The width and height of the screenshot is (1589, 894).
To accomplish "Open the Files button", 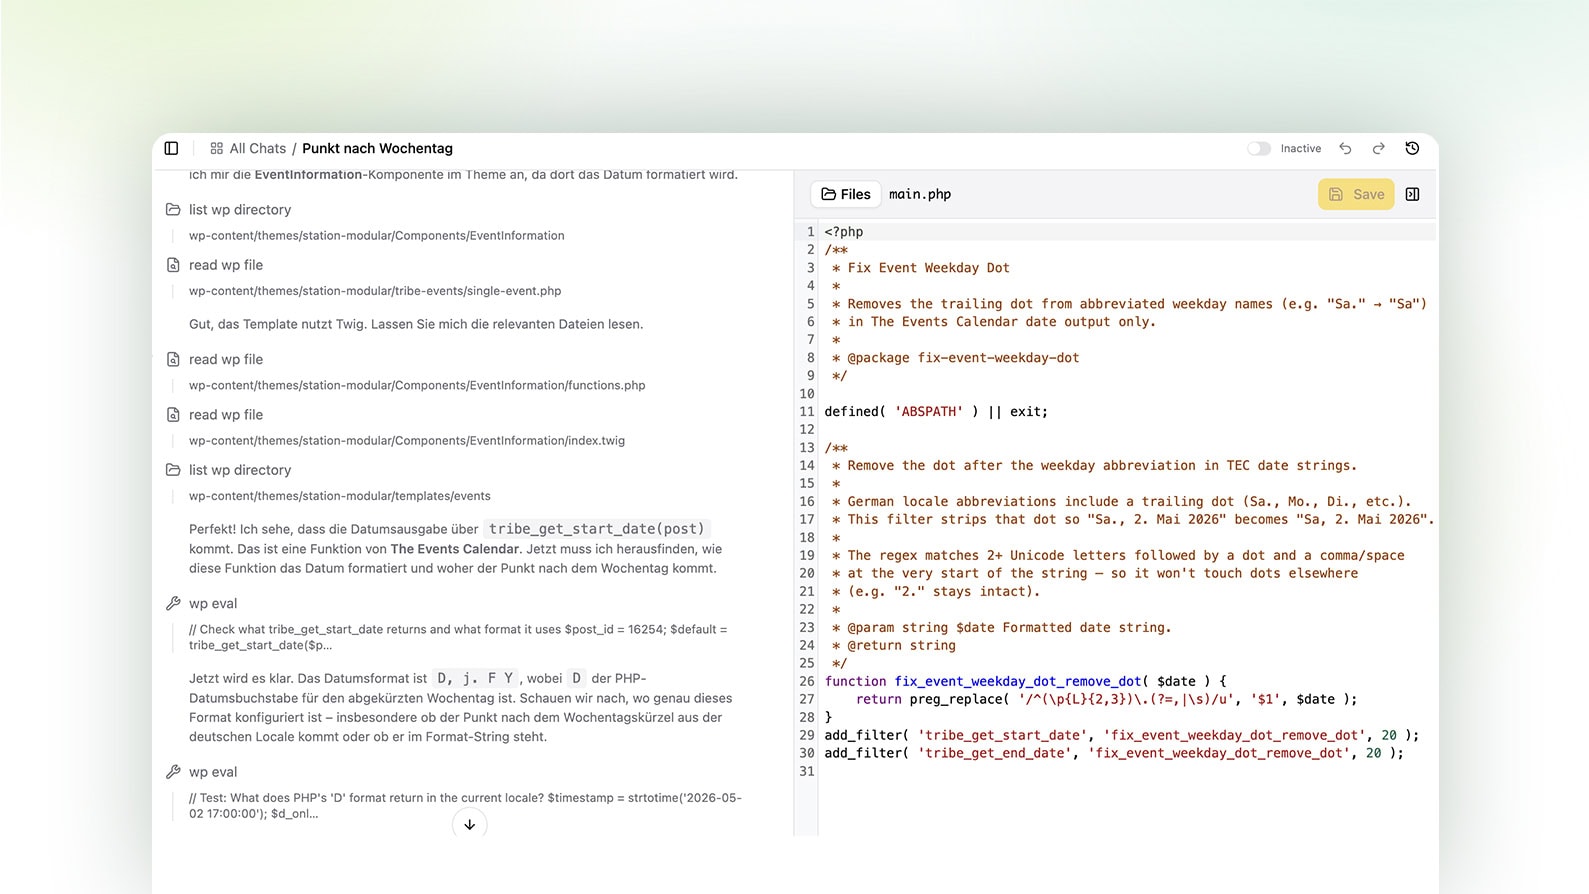I will [846, 194].
